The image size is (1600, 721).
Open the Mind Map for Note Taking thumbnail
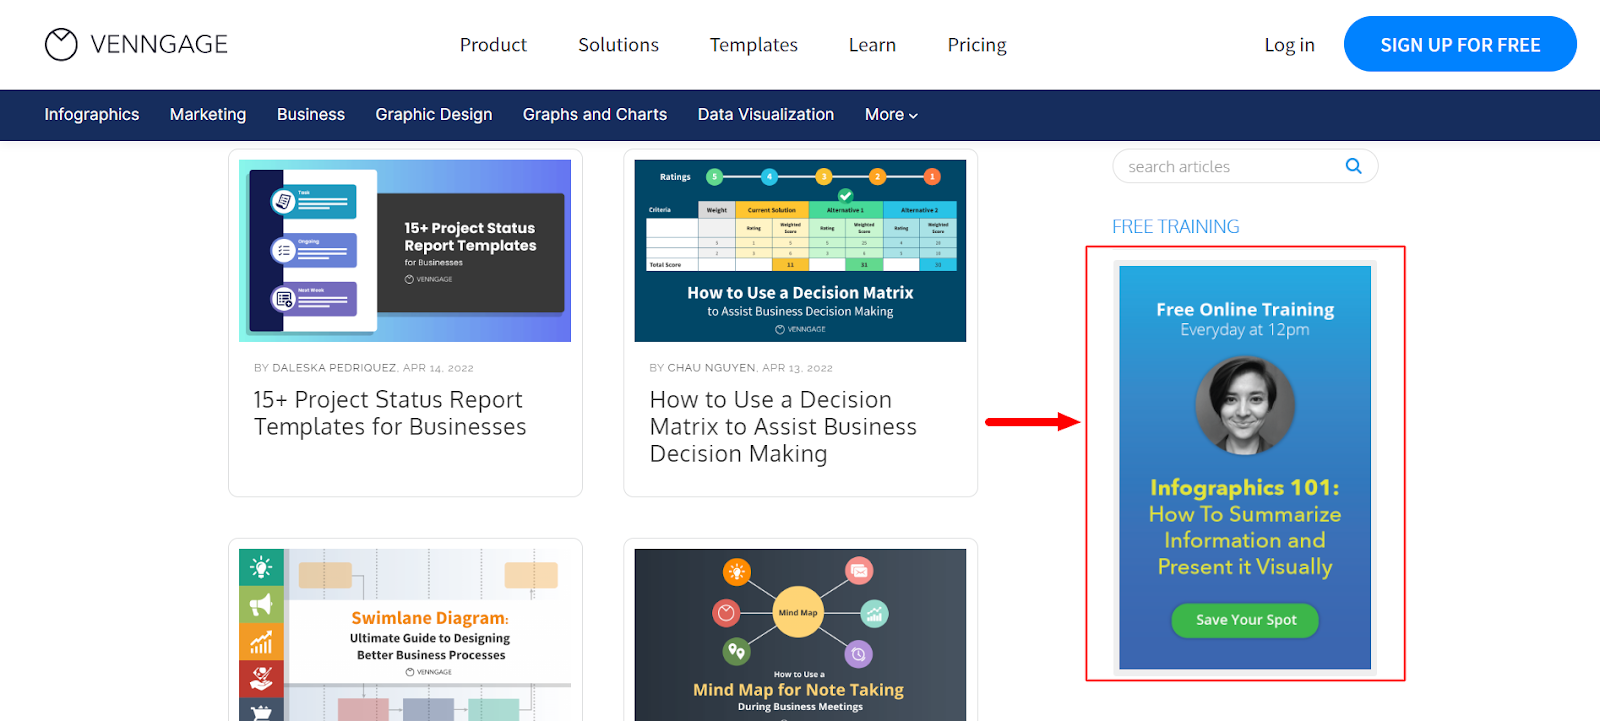pos(800,634)
